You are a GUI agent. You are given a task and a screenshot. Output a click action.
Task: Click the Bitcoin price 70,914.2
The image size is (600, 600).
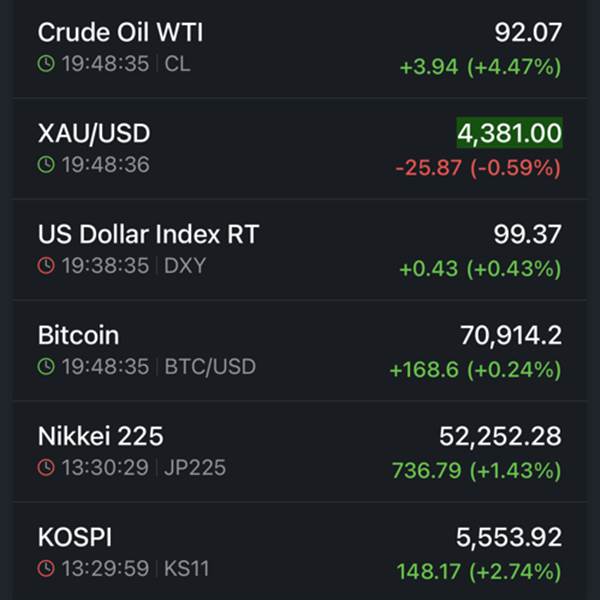pos(510,335)
